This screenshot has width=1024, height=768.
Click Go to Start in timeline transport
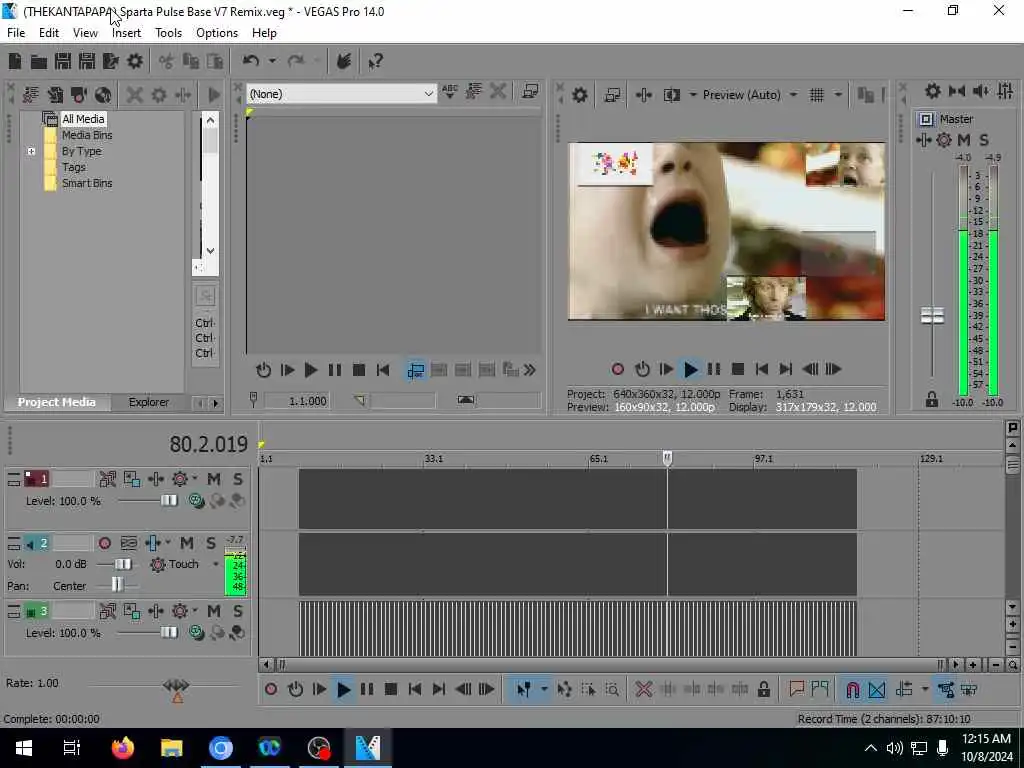(x=415, y=690)
